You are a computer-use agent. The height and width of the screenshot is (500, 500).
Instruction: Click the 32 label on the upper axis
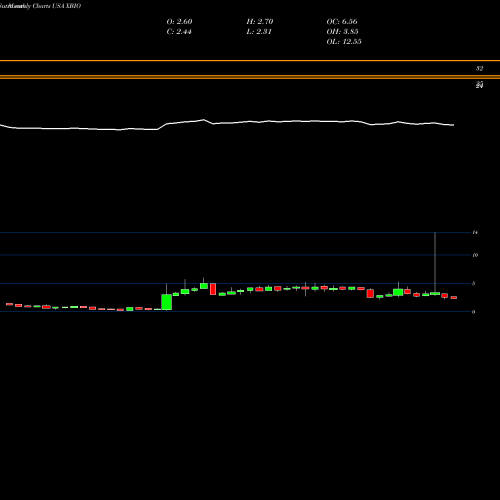point(479,68)
